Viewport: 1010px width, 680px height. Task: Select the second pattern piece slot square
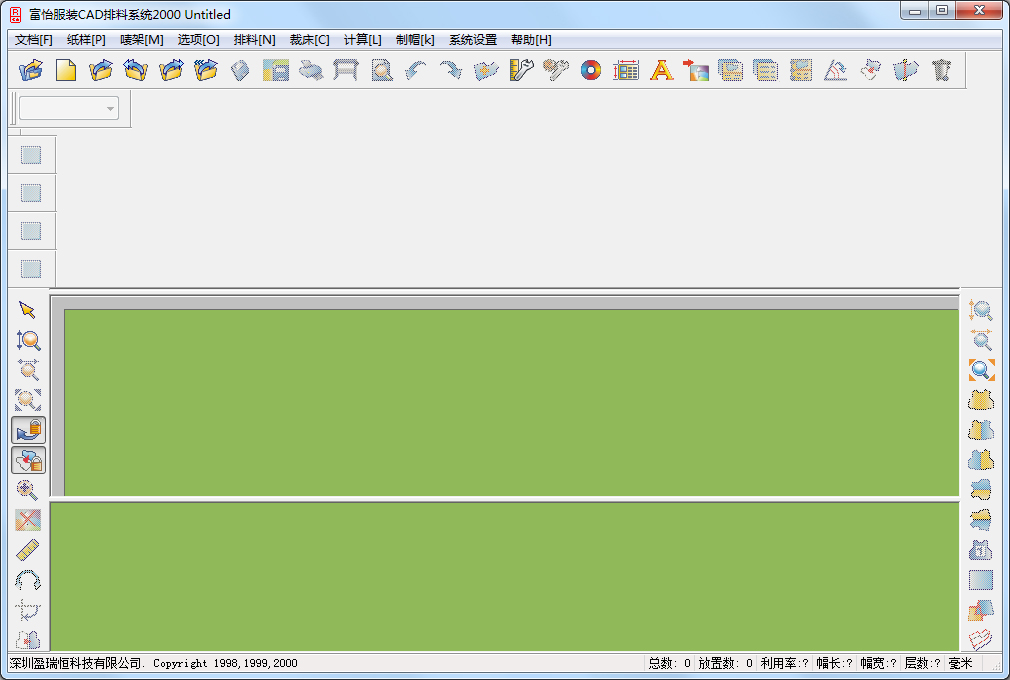coord(31,193)
